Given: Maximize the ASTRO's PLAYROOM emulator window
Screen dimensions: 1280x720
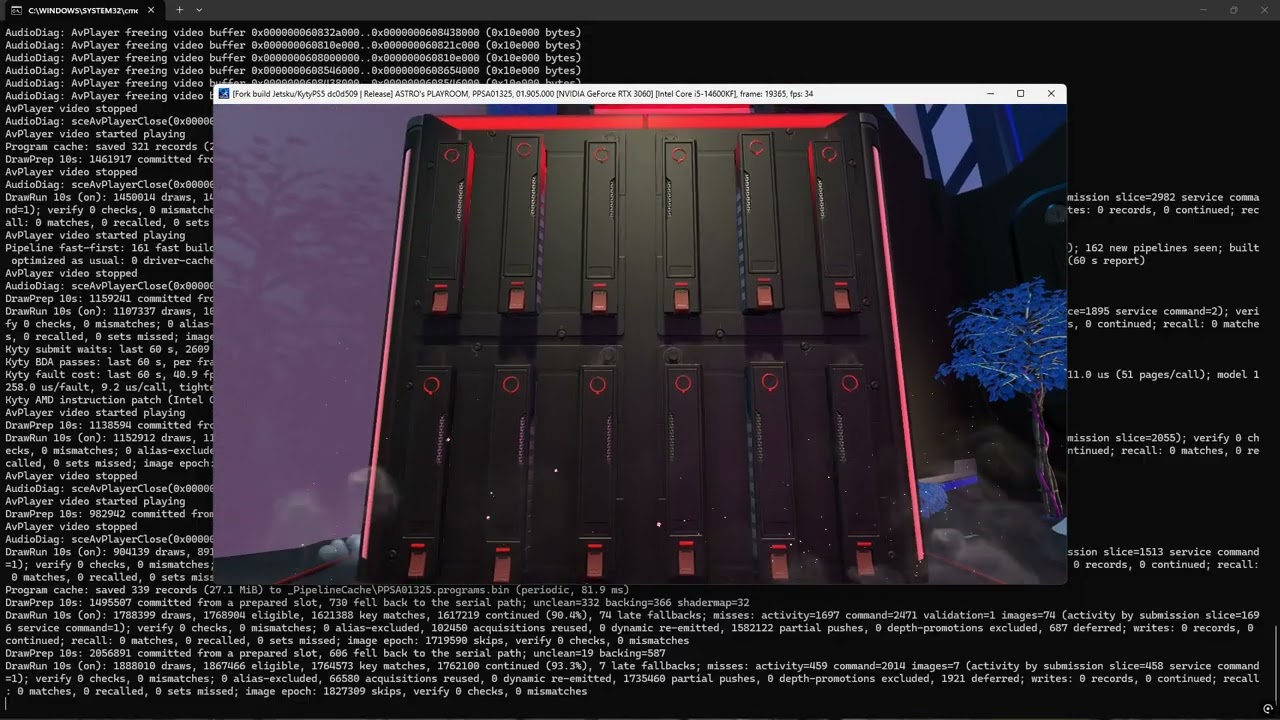Looking at the screenshot, I should click(x=1020, y=94).
